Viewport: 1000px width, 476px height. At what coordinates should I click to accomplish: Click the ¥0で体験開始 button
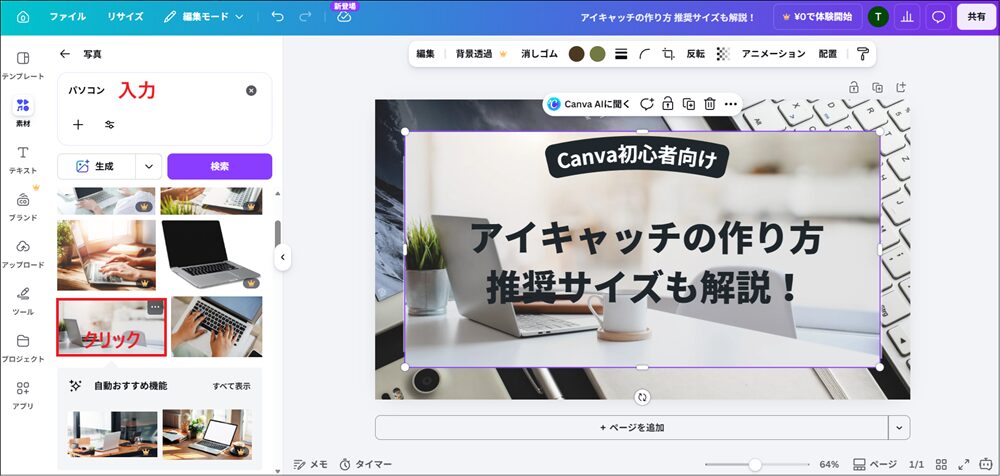(818, 17)
